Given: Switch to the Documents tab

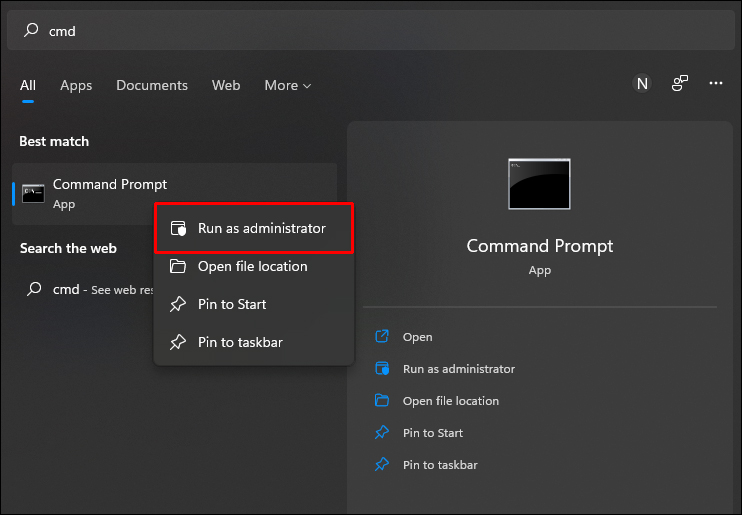Looking at the screenshot, I should point(152,86).
